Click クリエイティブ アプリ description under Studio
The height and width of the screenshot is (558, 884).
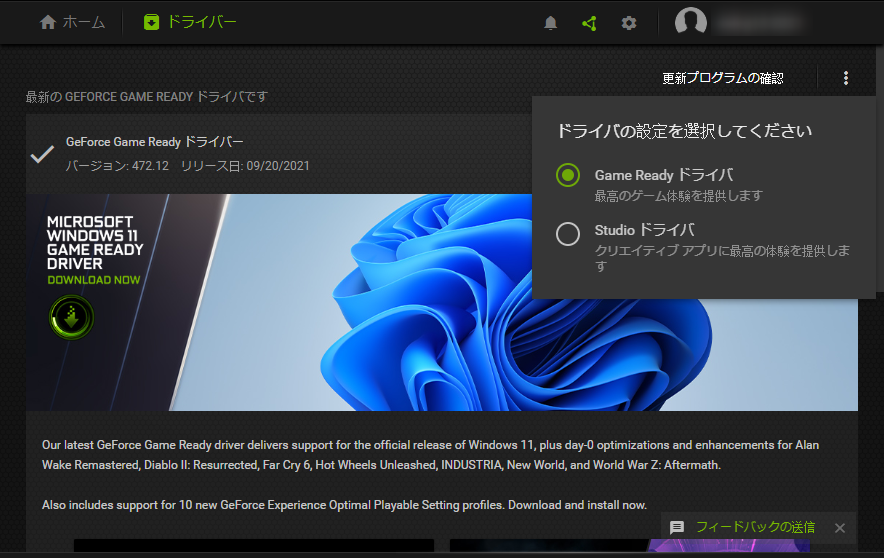pos(722,258)
